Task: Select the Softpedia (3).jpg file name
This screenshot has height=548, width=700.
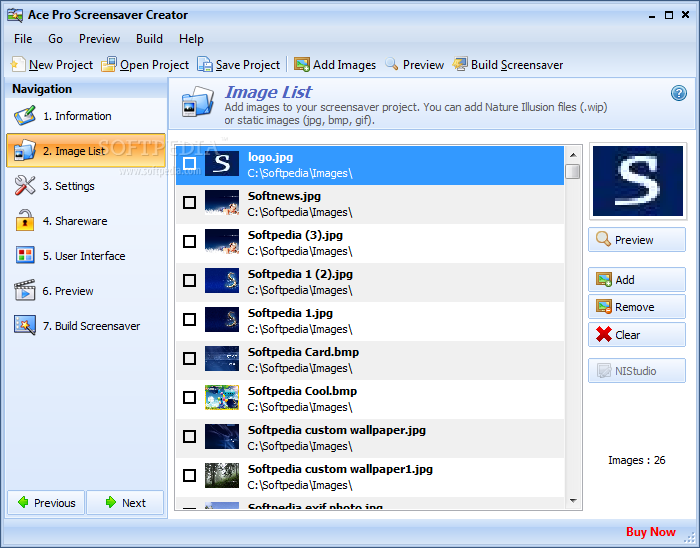Action: click(x=295, y=235)
